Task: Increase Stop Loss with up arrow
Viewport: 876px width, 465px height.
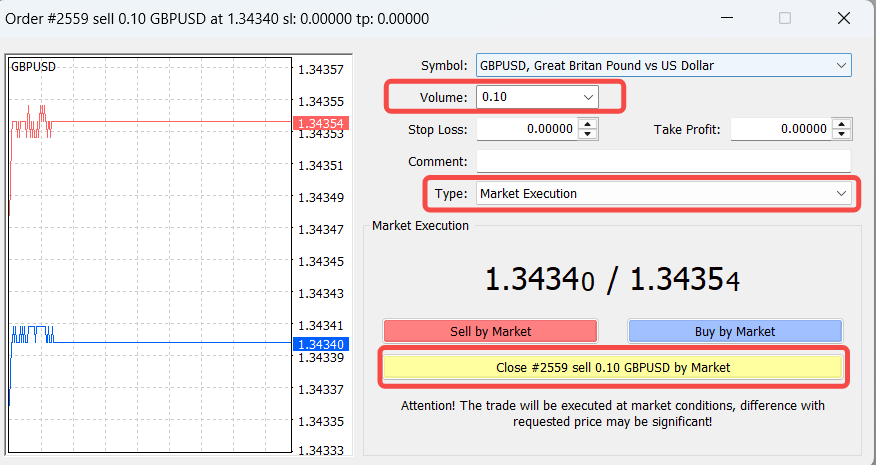Action: (x=588, y=124)
